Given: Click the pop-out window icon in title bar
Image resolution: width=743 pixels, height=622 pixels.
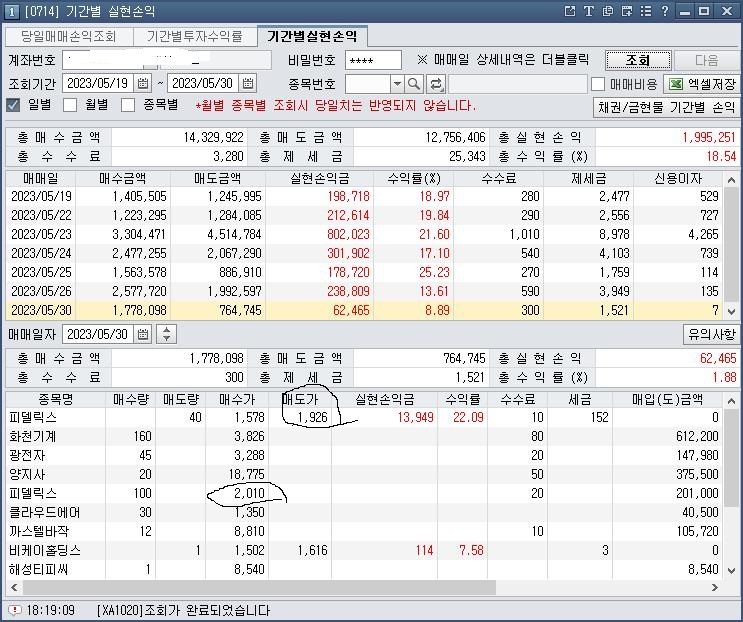Looking at the screenshot, I should [x=570, y=11].
